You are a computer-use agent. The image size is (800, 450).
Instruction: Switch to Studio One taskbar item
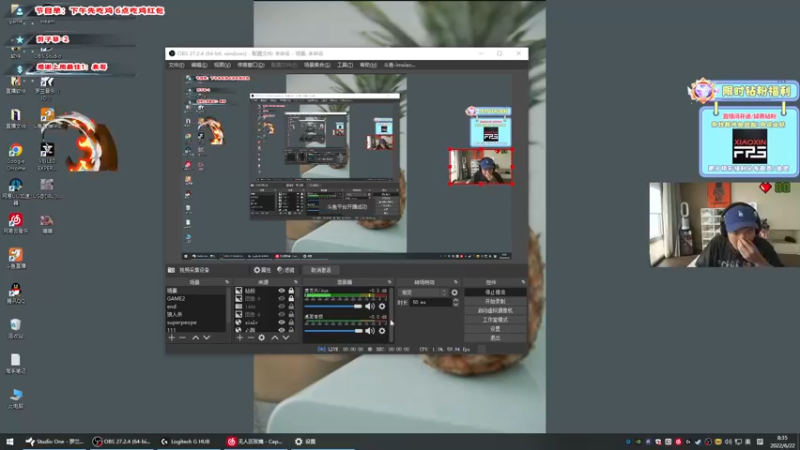55,441
